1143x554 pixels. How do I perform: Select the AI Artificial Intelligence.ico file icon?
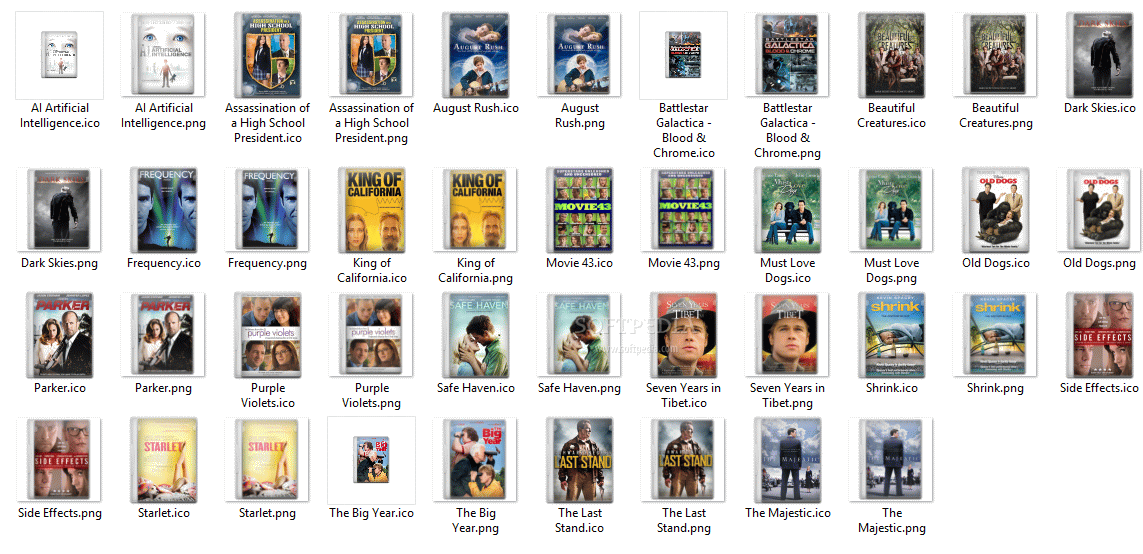pos(59,55)
